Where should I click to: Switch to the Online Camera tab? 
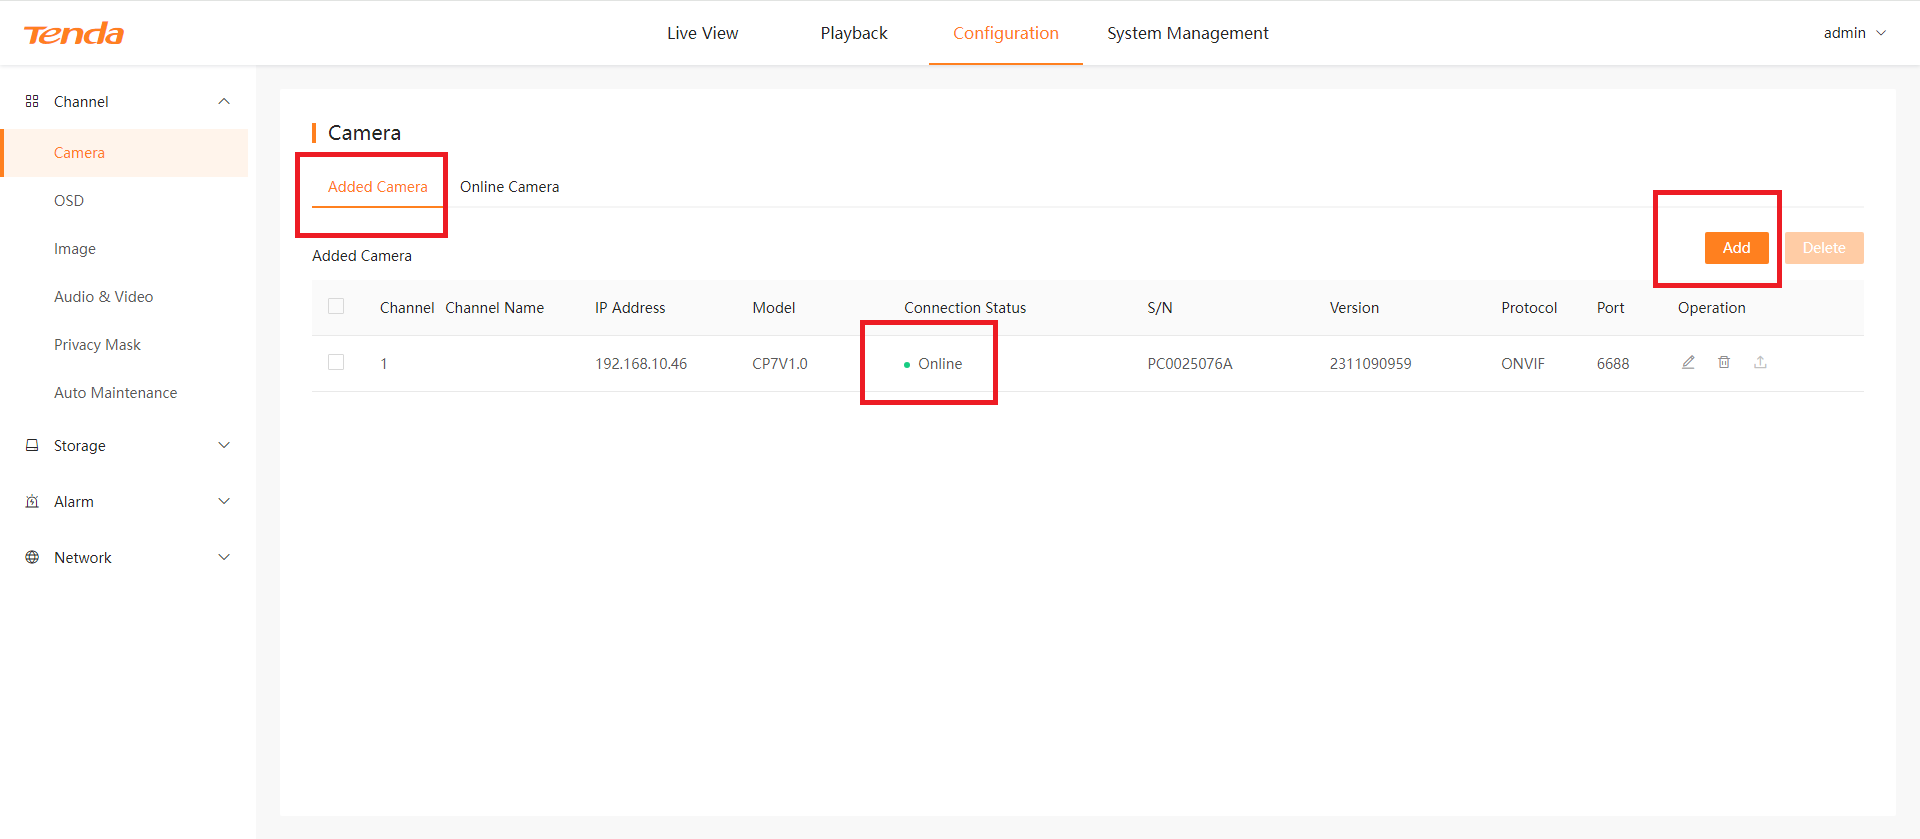pyautogui.click(x=509, y=187)
